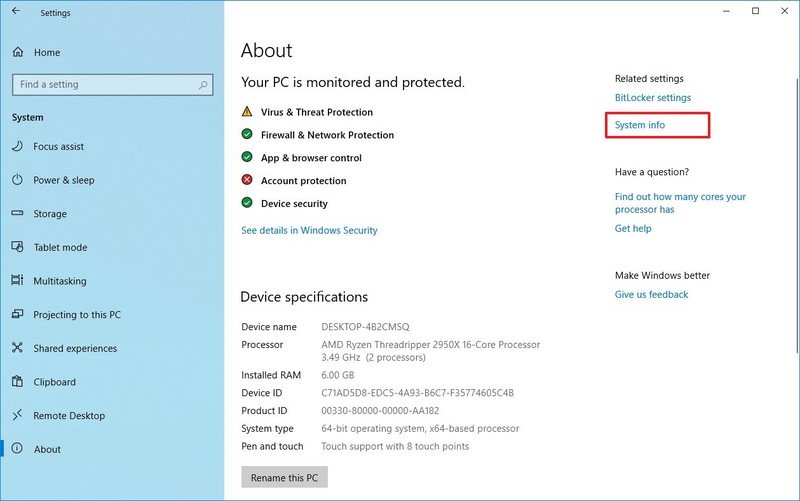Viewport: 800px width, 501px height.
Task: Select Clipboard in the sidebar
Action: (x=56, y=382)
